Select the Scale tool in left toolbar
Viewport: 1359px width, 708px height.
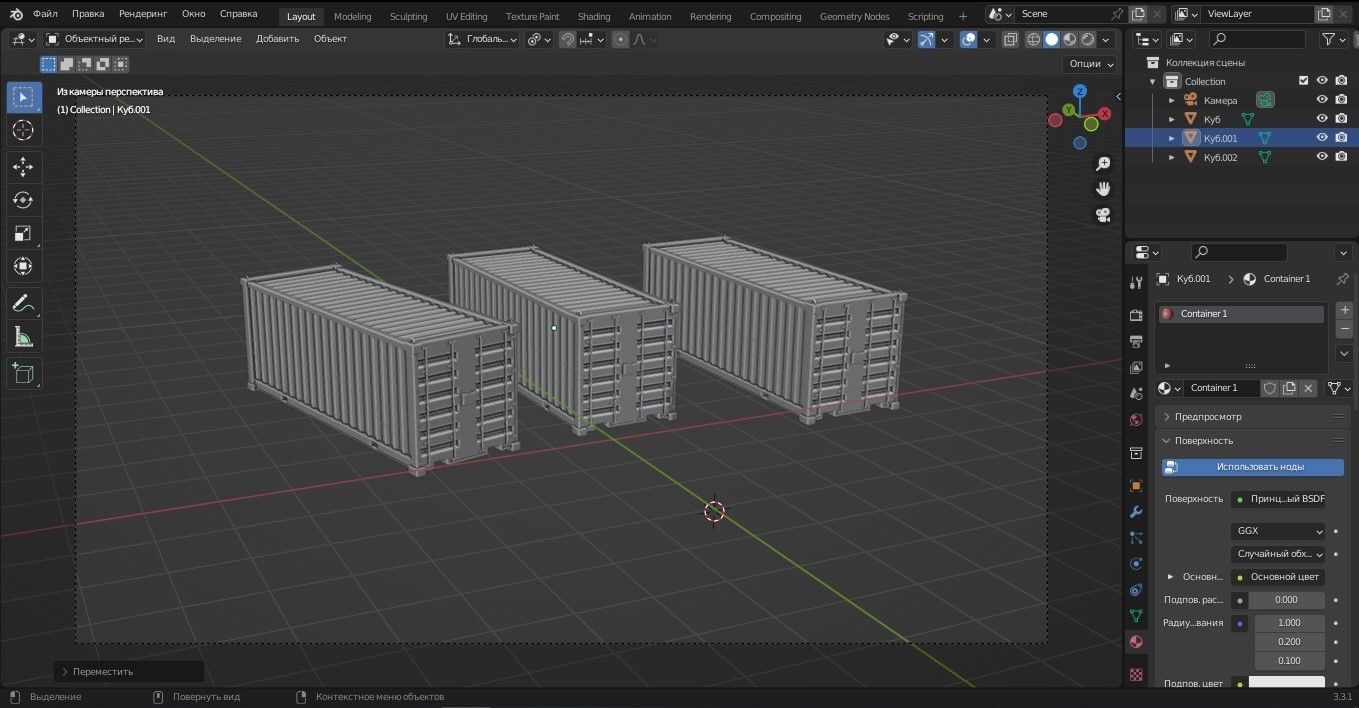tap(23, 234)
